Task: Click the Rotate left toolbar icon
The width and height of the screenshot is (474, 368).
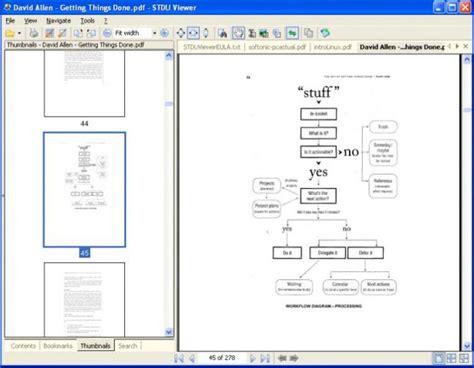Action: click(x=78, y=33)
